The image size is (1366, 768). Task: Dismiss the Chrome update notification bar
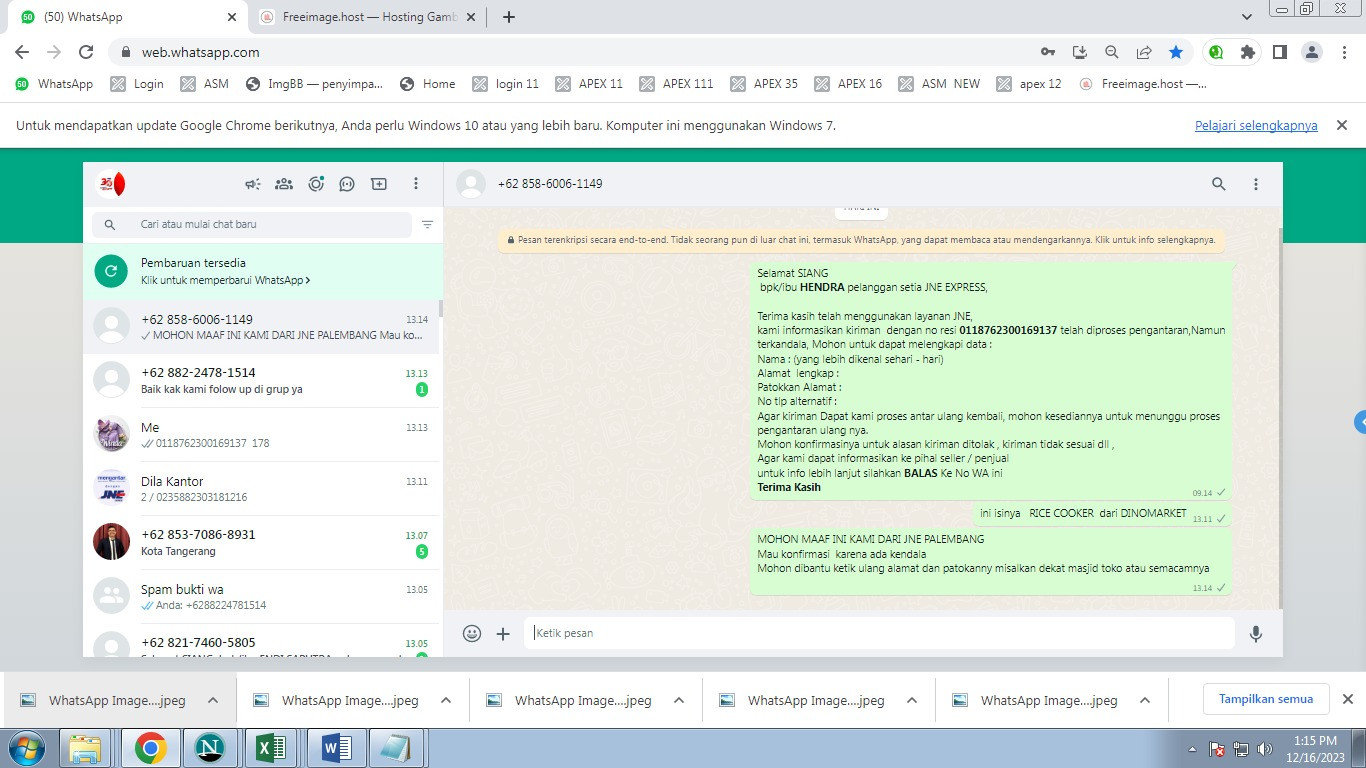[x=1342, y=125]
